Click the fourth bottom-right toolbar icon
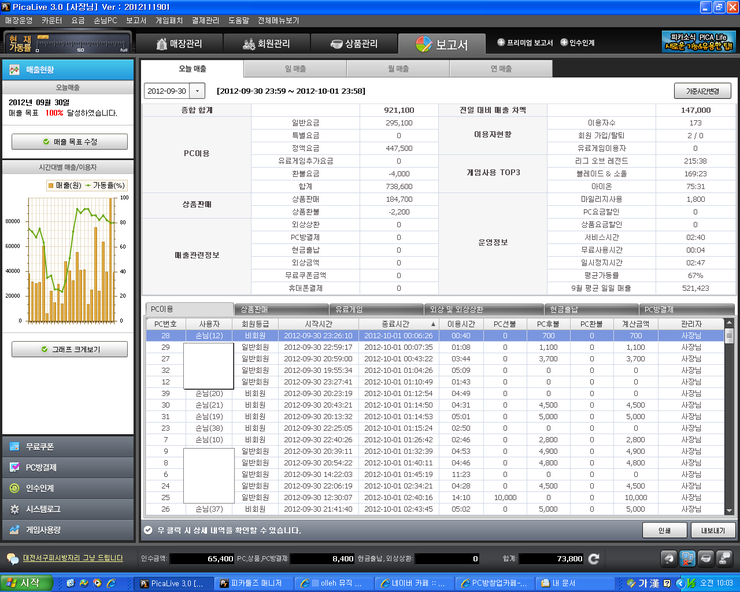 [724, 558]
